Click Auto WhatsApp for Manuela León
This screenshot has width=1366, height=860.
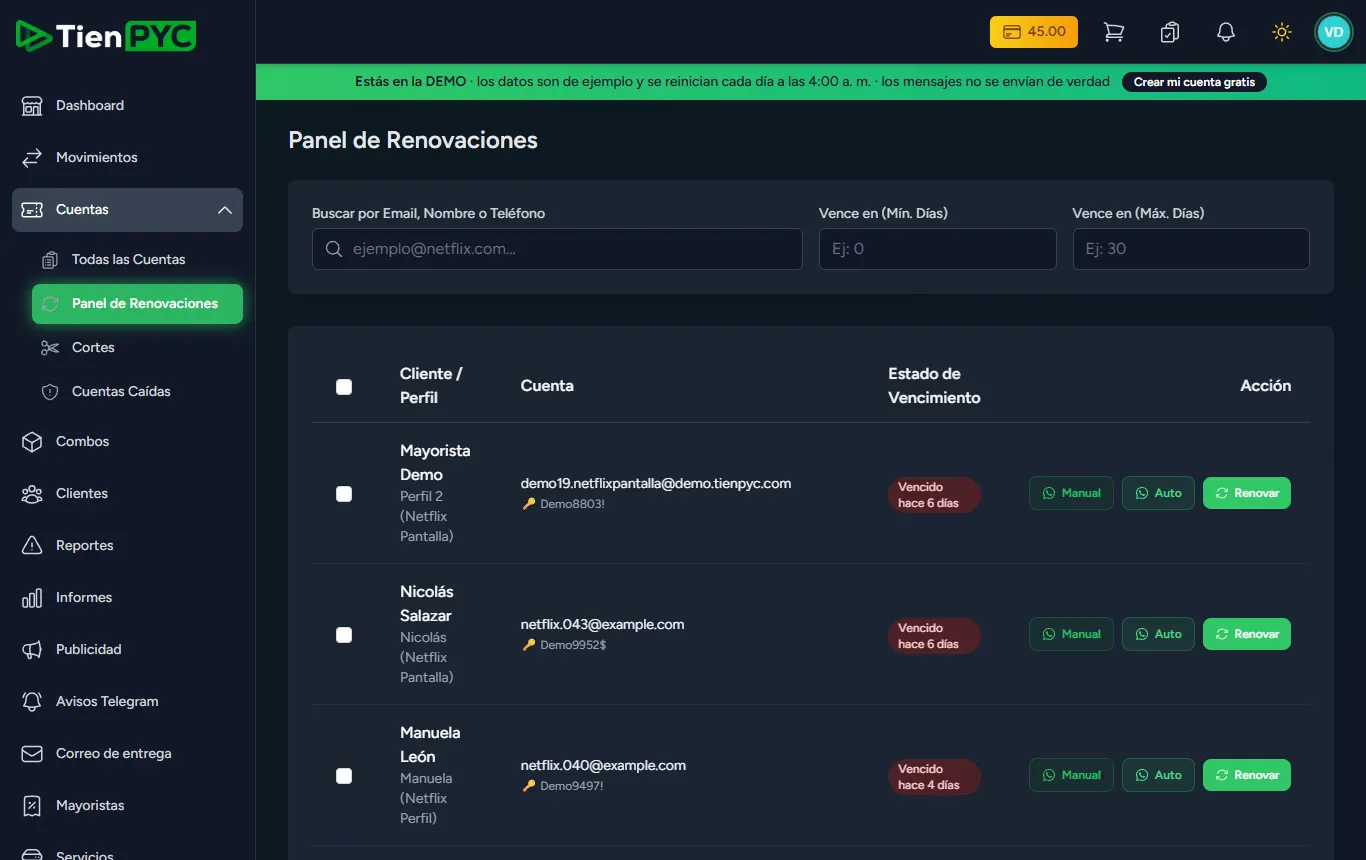(1158, 775)
